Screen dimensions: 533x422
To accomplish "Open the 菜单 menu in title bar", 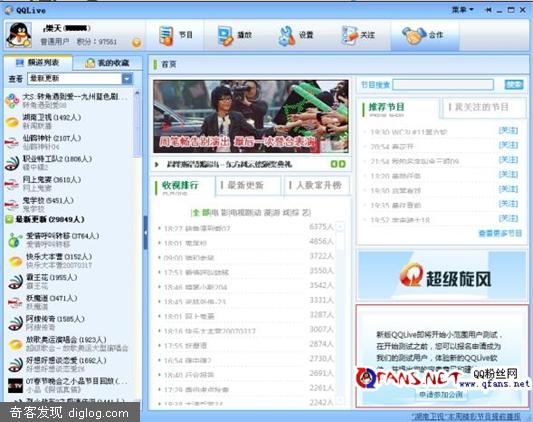I will pyautogui.click(x=462, y=10).
